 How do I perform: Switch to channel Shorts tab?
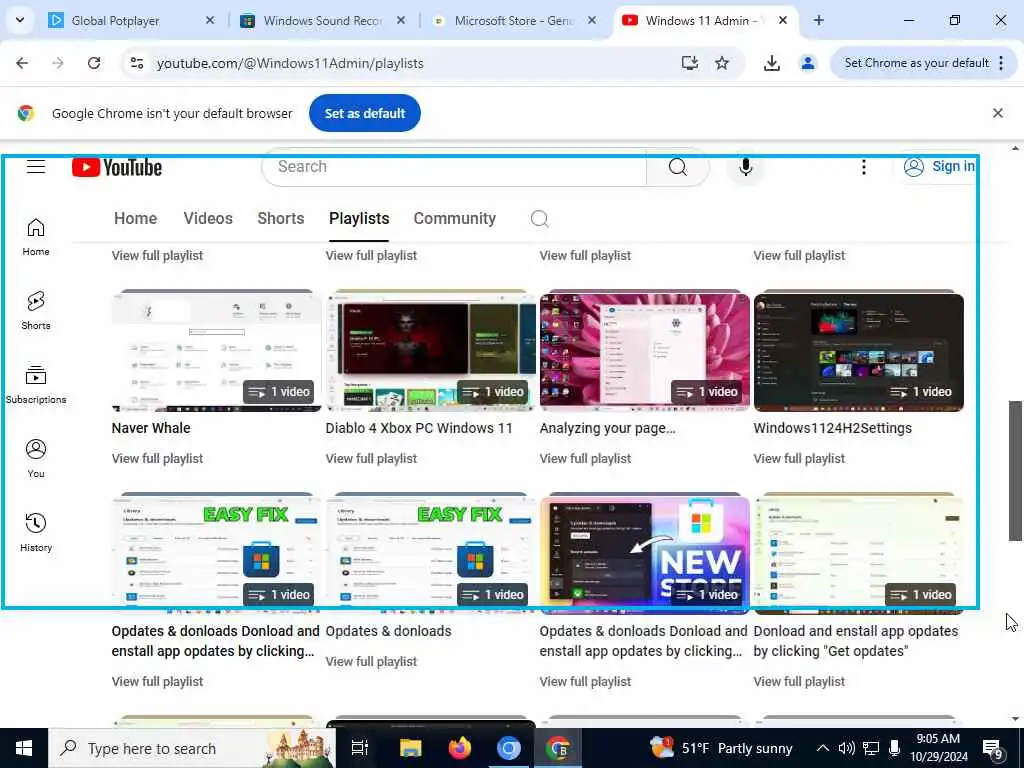tap(281, 219)
